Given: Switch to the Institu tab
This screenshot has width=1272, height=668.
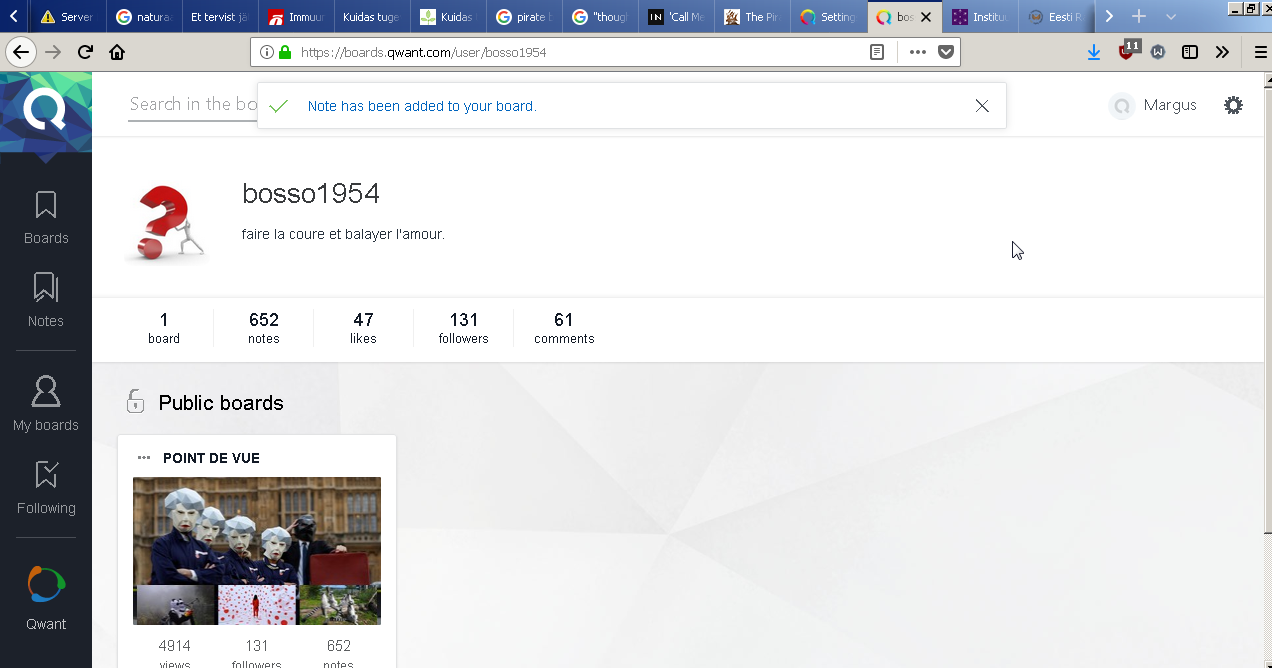Looking at the screenshot, I should [980, 17].
